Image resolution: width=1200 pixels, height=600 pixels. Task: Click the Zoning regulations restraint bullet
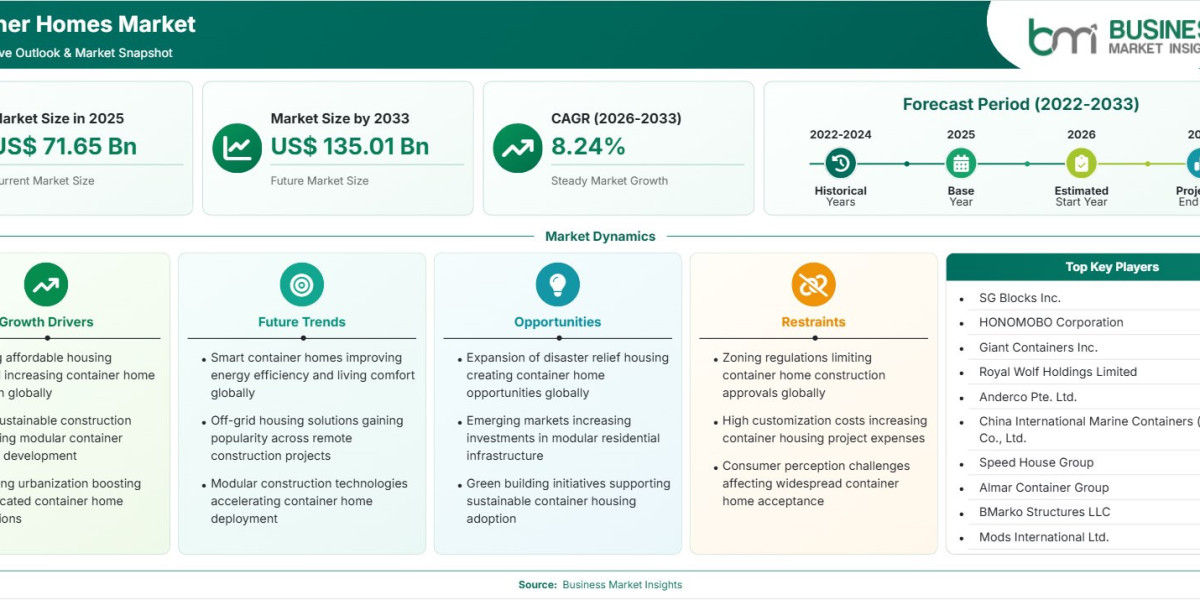coord(804,375)
